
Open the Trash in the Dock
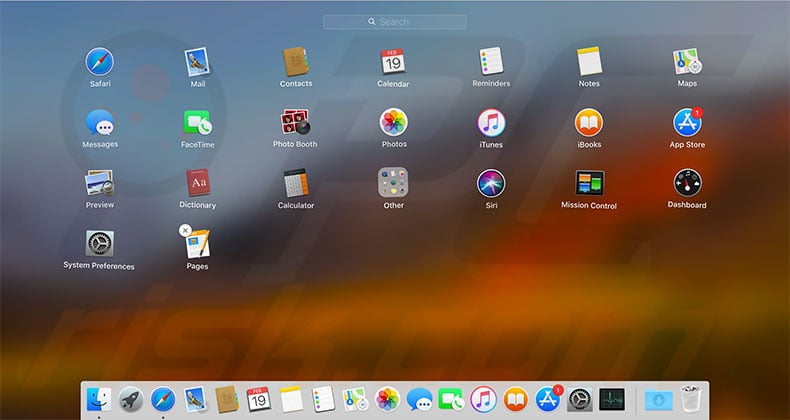(x=690, y=399)
